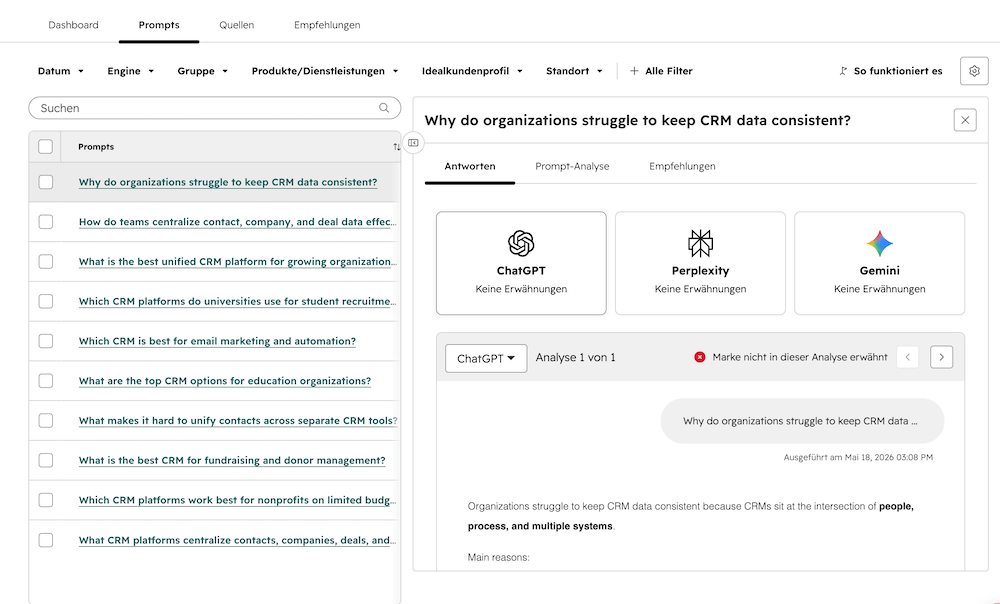Switch to the Dashboard tab
The width and height of the screenshot is (1000, 604).
coord(73,25)
